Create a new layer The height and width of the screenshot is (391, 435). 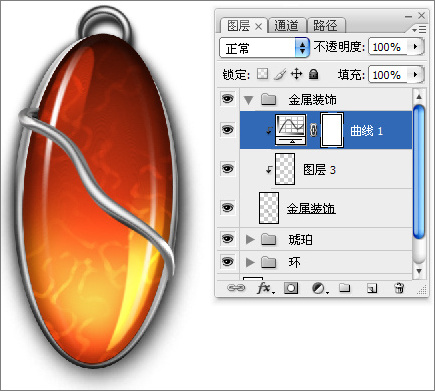click(372, 288)
